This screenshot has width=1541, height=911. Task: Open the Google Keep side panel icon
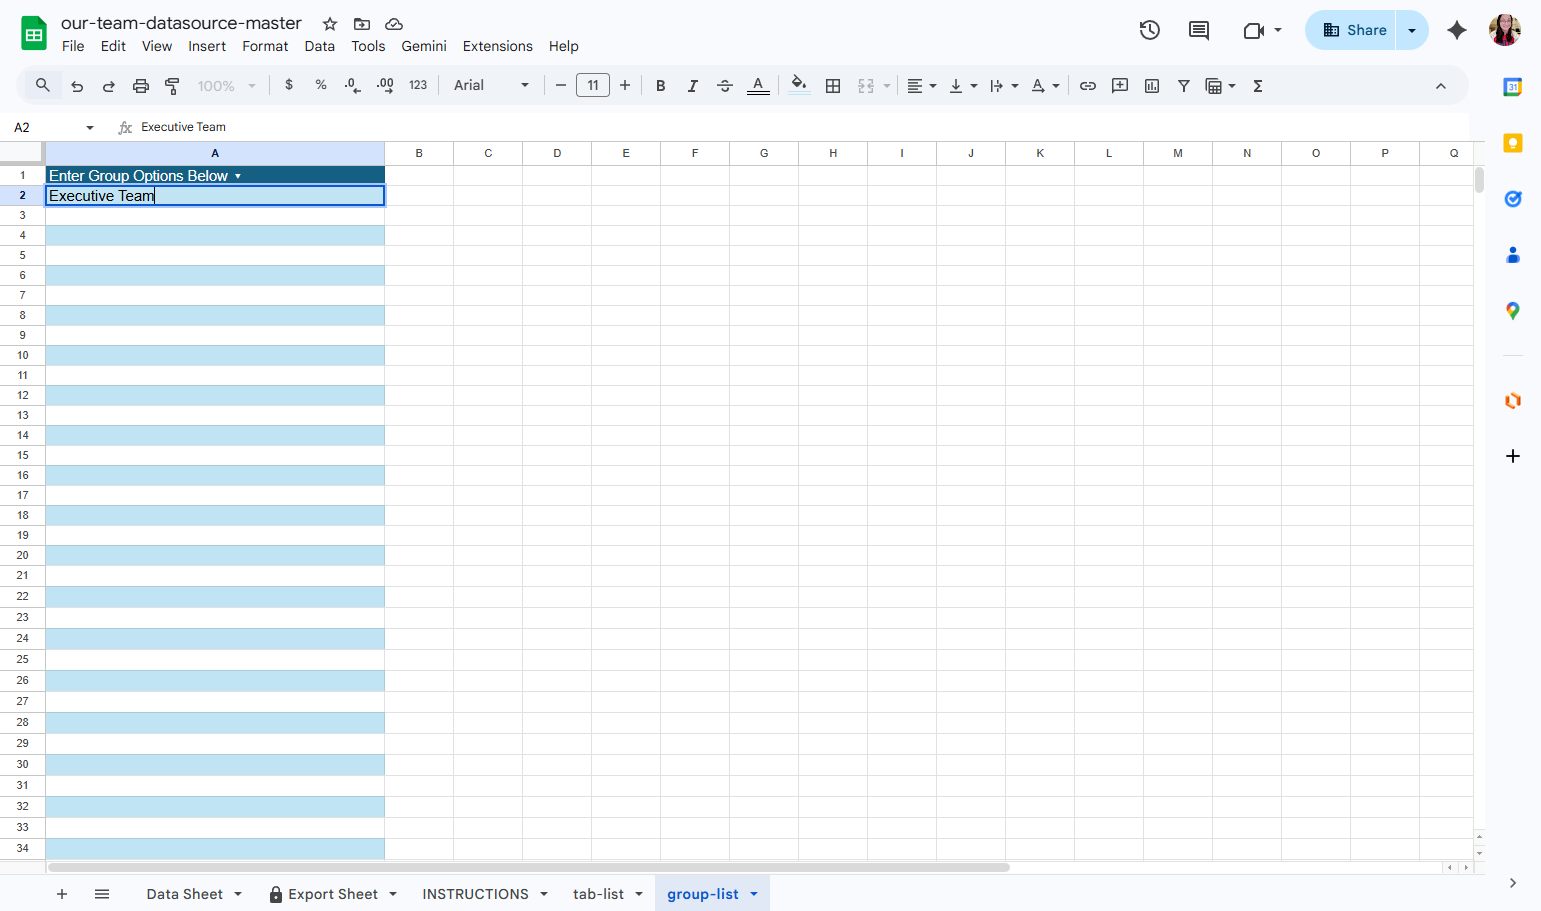[1513, 143]
